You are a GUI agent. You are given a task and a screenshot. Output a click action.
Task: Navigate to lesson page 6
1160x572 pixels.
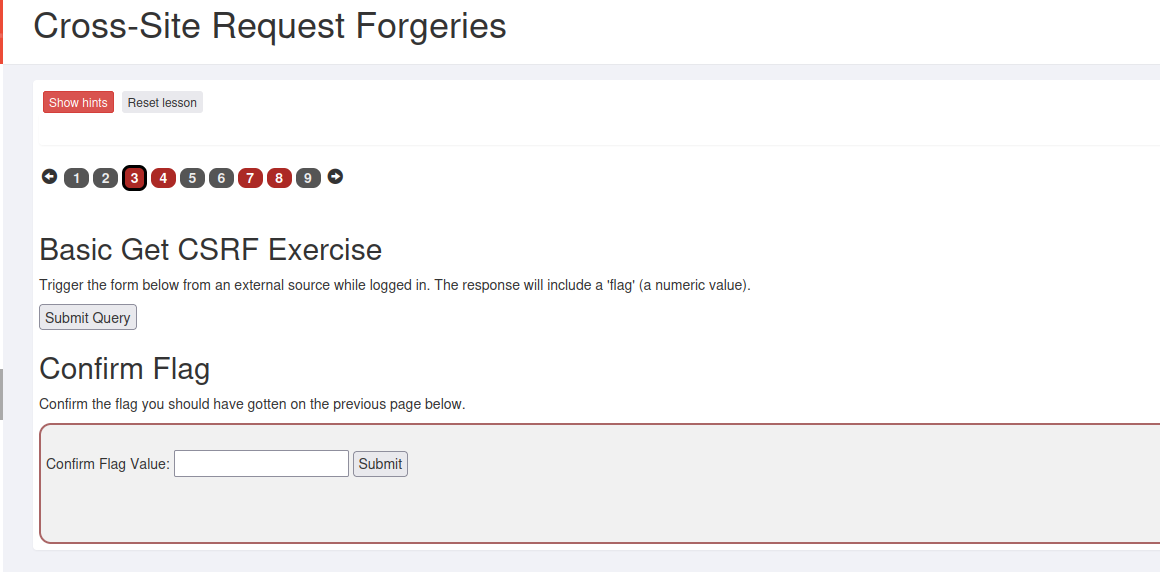click(x=221, y=178)
